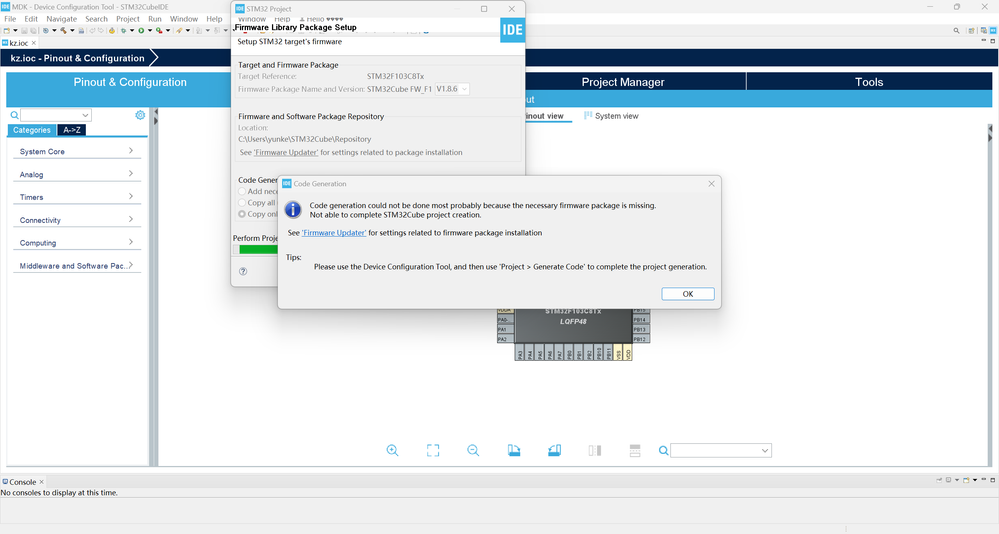
Task: Open the Pinout & Configuration tab
Action: point(130,82)
